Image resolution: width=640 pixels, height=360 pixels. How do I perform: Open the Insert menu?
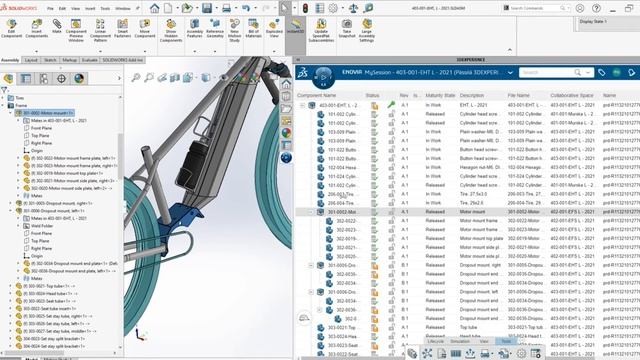pyautogui.click(x=90, y=8)
